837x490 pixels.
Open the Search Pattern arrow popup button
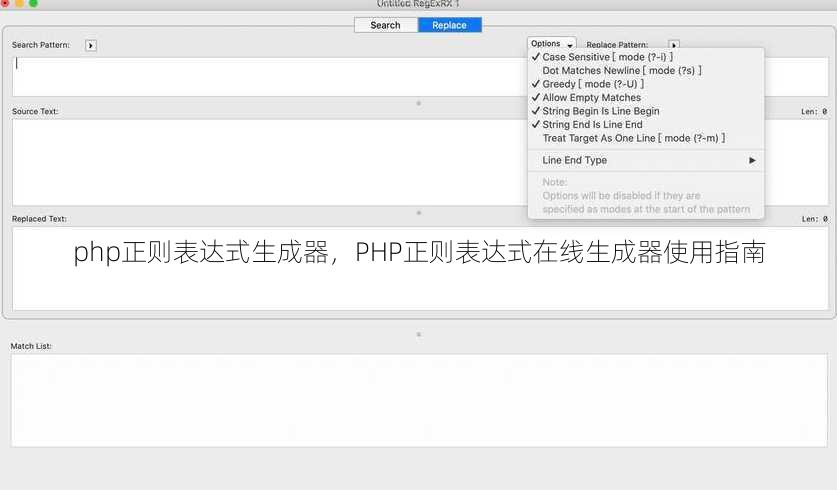91,45
